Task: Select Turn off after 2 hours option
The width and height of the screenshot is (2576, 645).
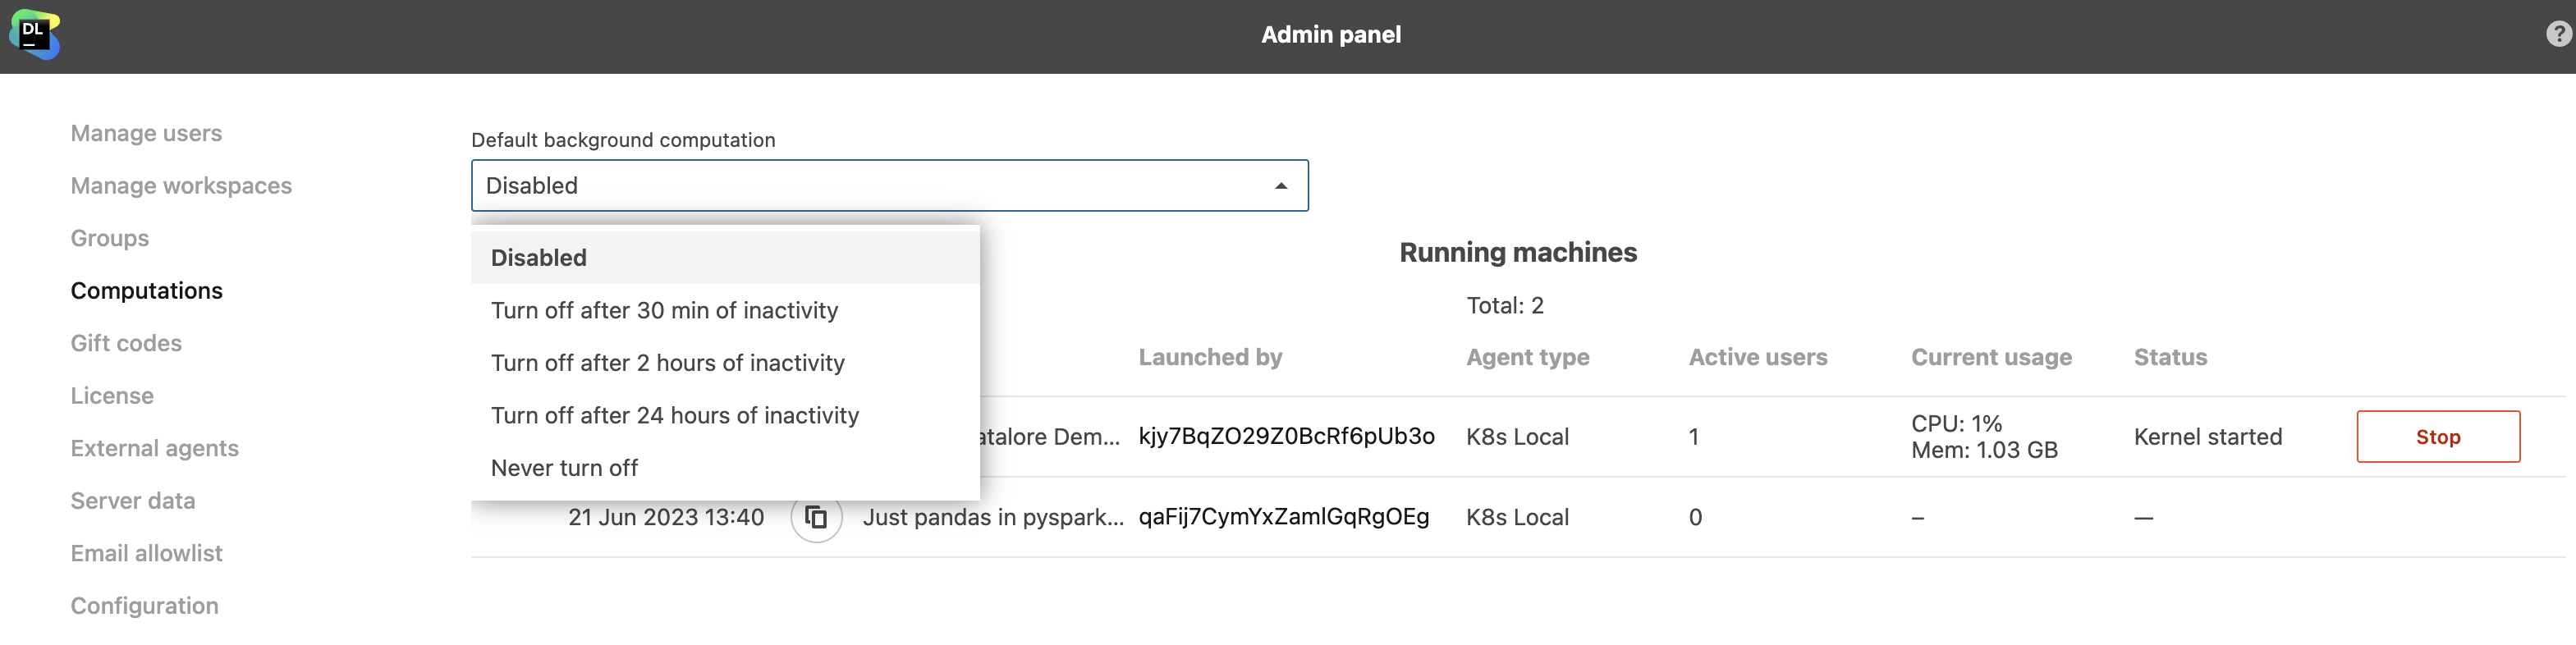Action: point(667,363)
